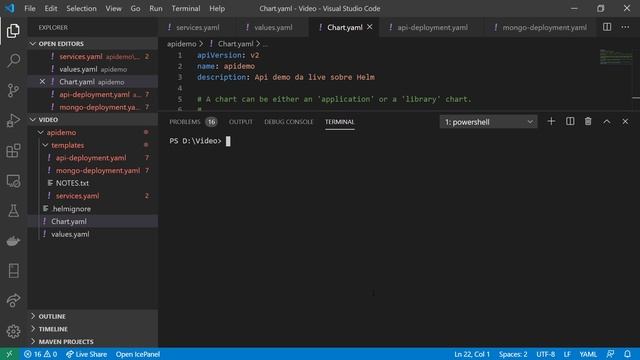Expand the Outline section

click(93, 316)
